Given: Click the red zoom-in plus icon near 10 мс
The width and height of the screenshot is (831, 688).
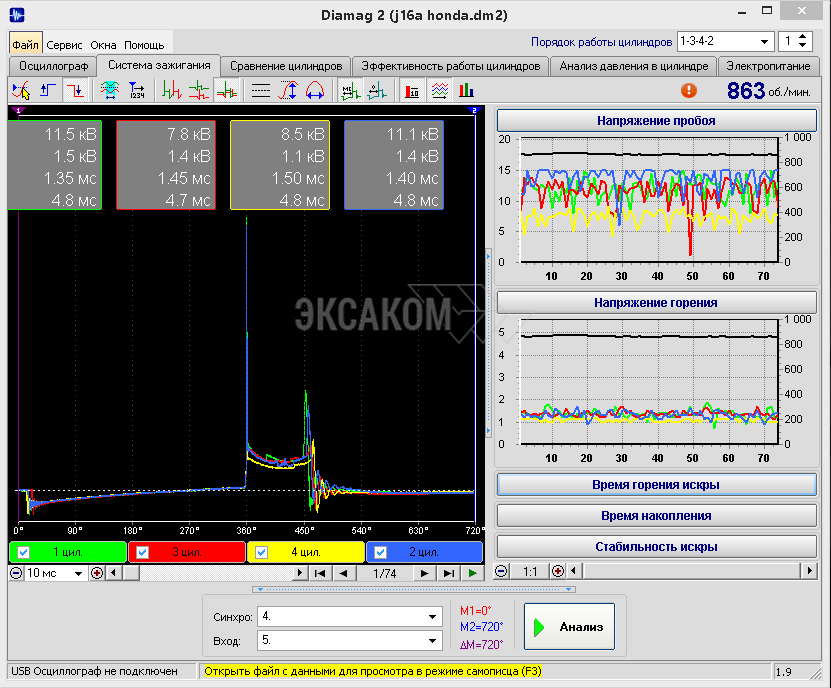Looking at the screenshot, I should tap(97, 573).
